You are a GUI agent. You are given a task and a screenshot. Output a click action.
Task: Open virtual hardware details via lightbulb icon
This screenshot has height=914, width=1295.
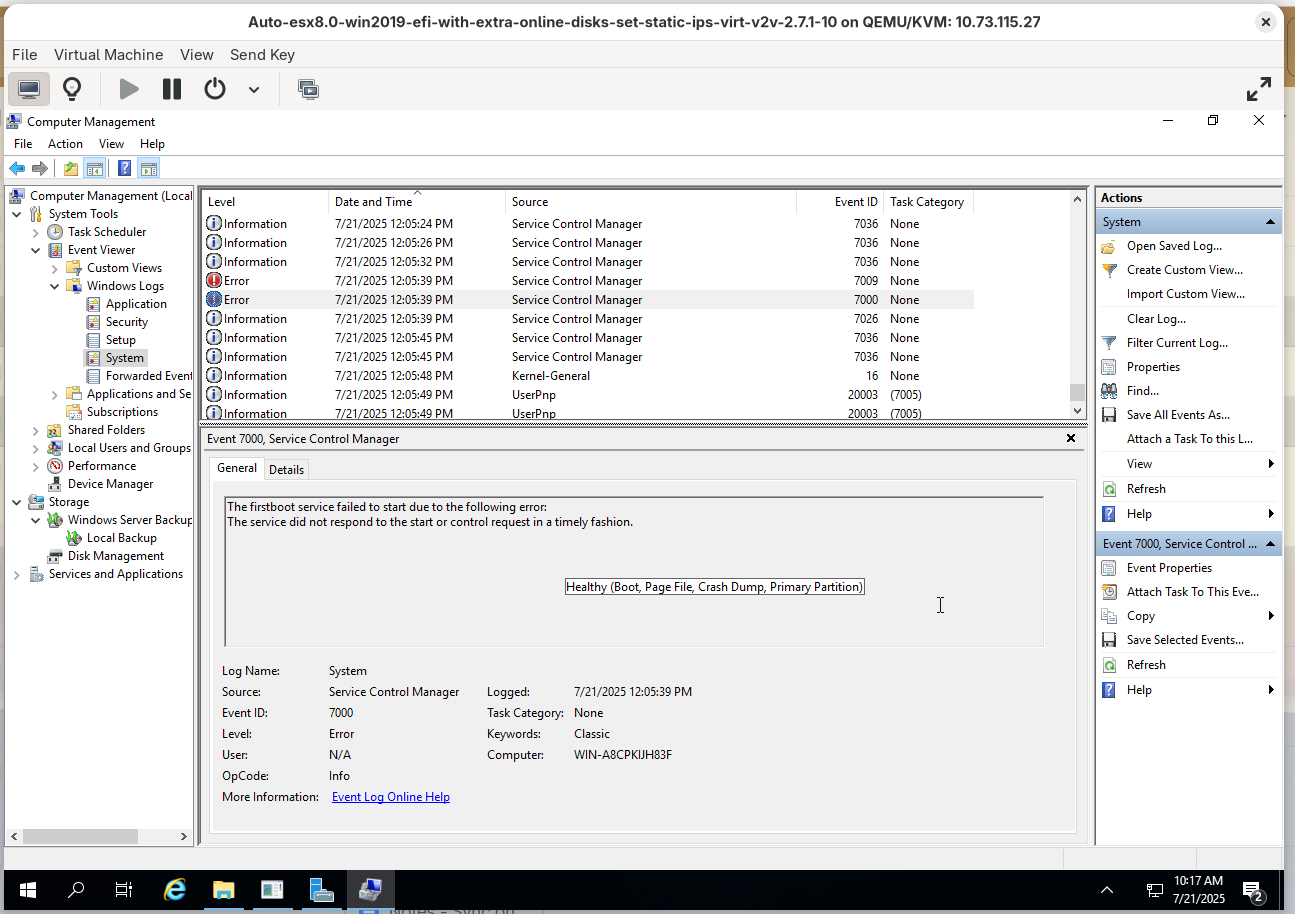pyautogui.click(x=72, y=89)
